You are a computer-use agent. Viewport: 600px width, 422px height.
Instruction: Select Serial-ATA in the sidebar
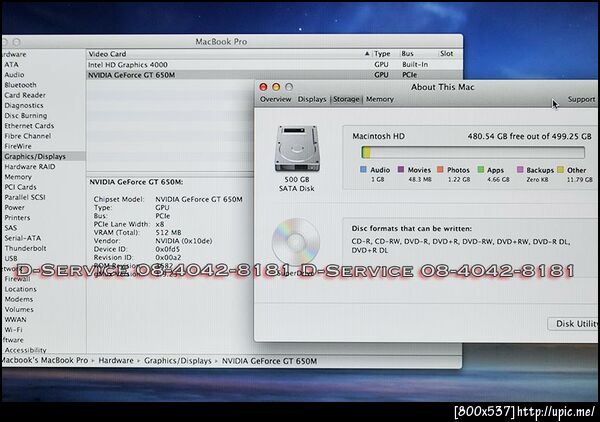click(23, 238)
